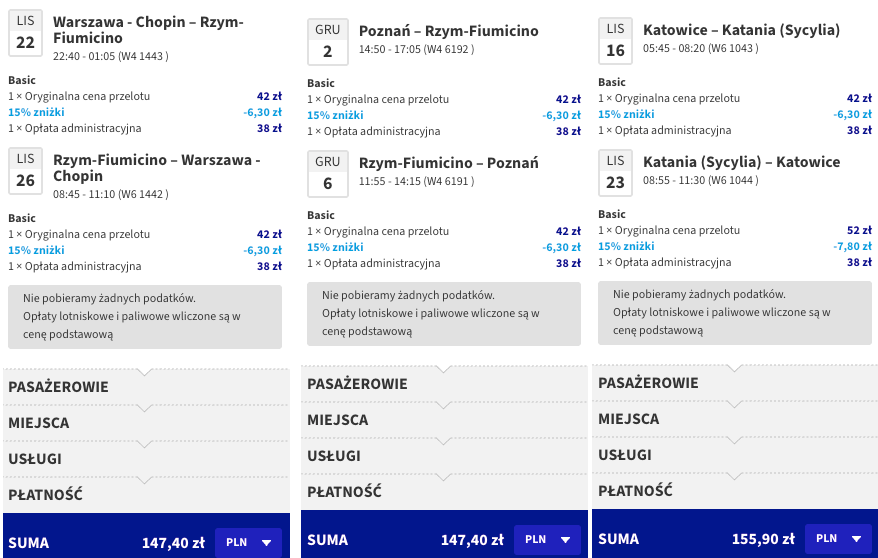Image resolution: width=878 pixels, height=558 pixels.
Task: Click 15% zniżki link for Poznań – Rzym flight
Action: pyautogui.click(x=335, y=115)
